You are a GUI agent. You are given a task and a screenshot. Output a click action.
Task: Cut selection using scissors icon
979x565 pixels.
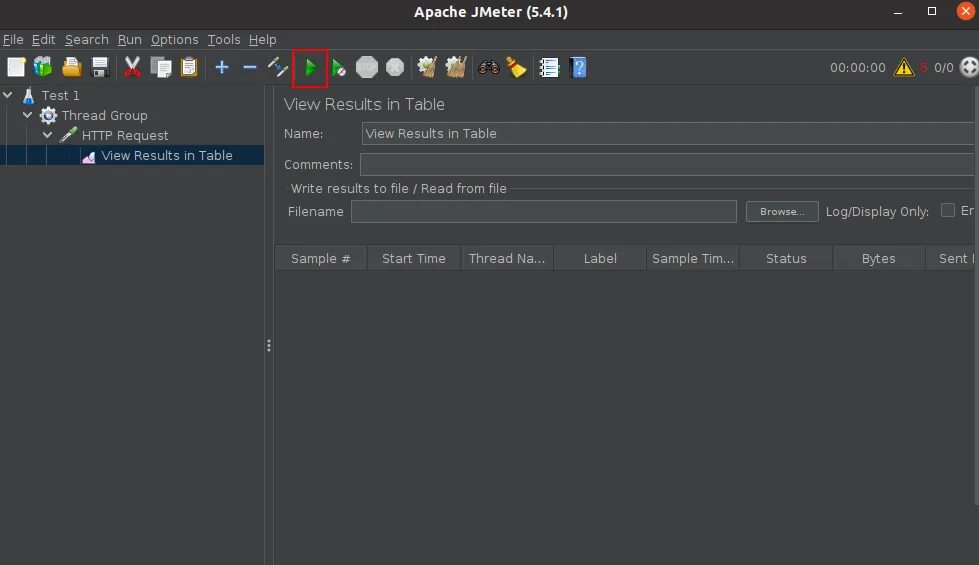pyautogui.click(x=132, y=67)
